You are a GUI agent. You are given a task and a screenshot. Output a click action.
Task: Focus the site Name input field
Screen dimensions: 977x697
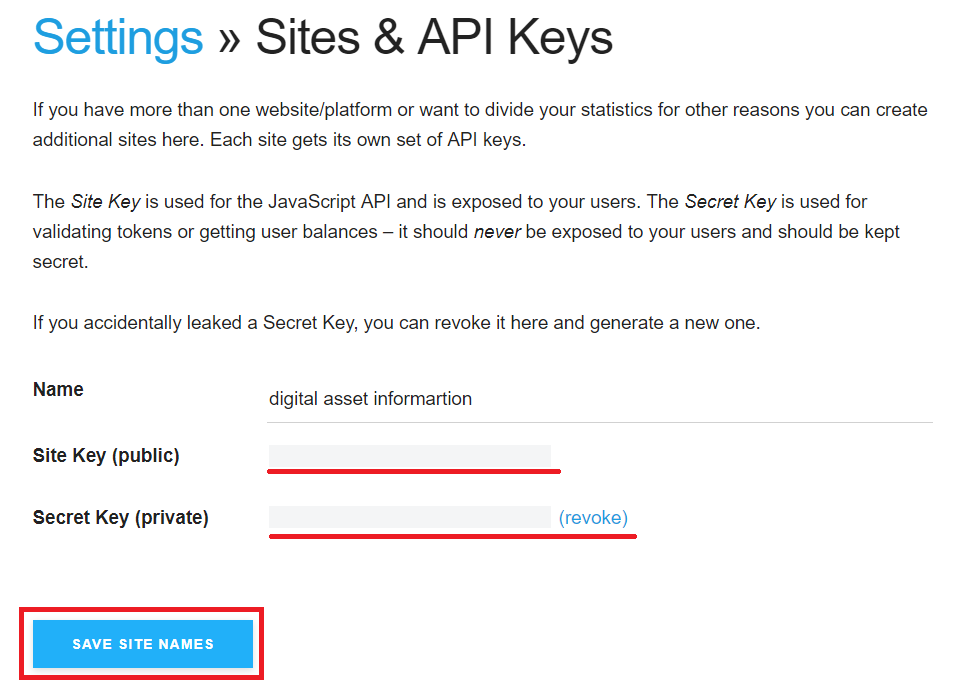594,399
